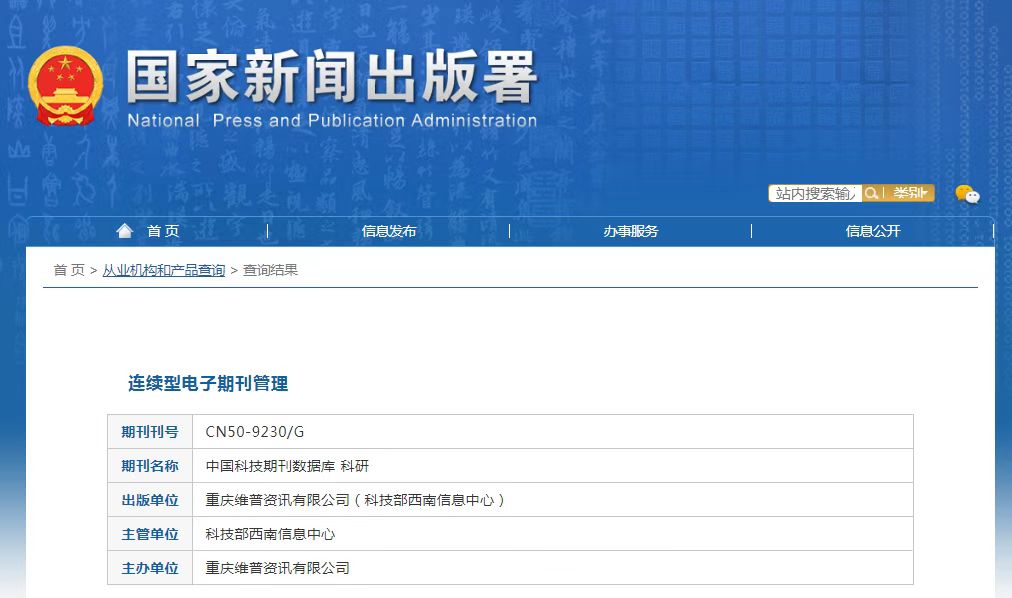Image resolution: width=1012 pixels, height=598 pixels.
Task: Click the National Press and Publication Administration subtitle
Action: pos(332,121)
